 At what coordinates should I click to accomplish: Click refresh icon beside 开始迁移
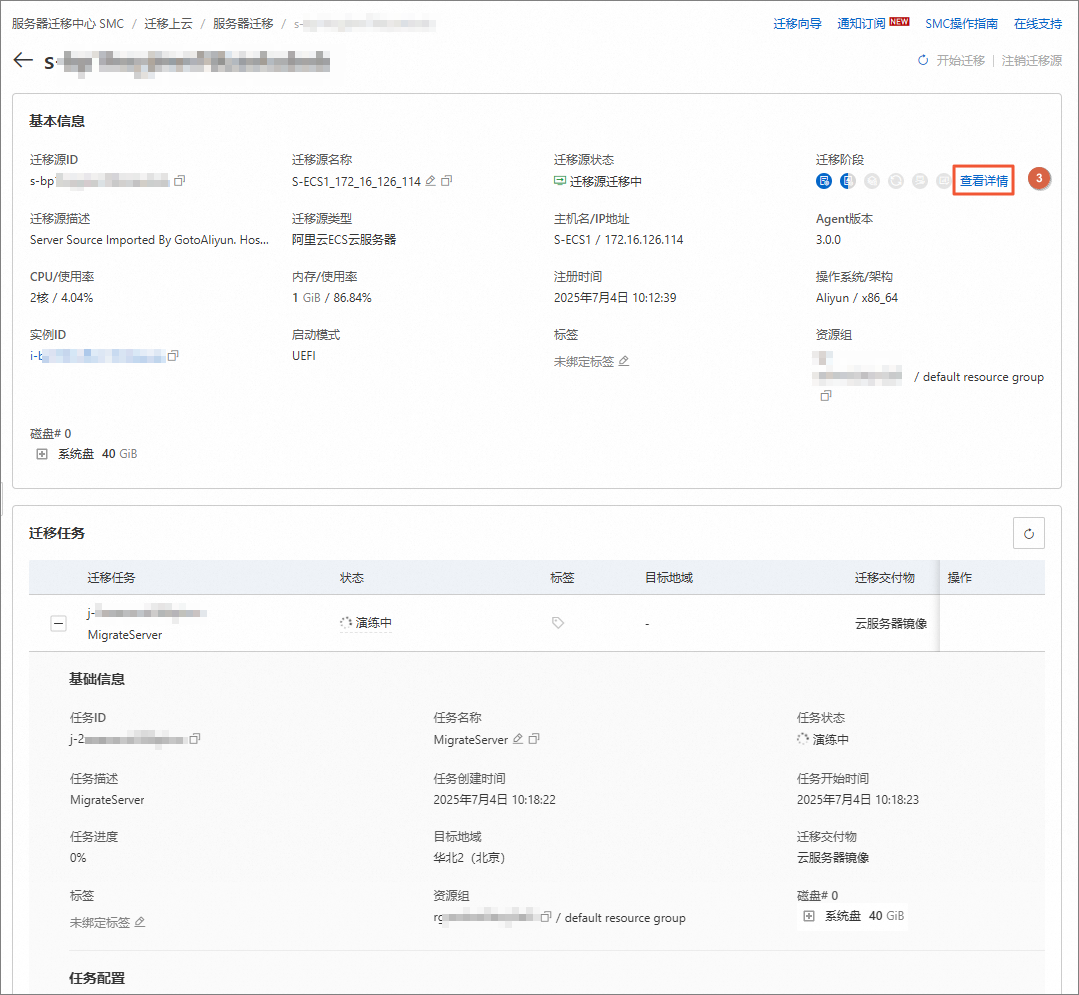coord(923,61)
